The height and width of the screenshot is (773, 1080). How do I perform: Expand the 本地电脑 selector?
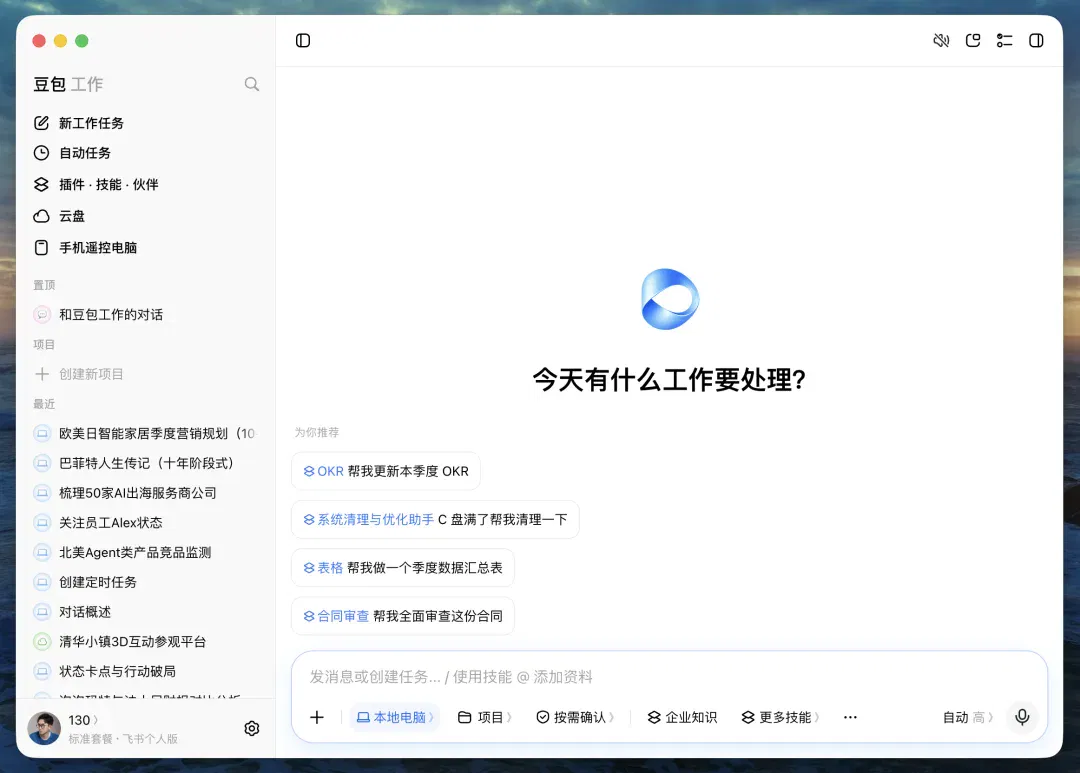pos(395,717)
